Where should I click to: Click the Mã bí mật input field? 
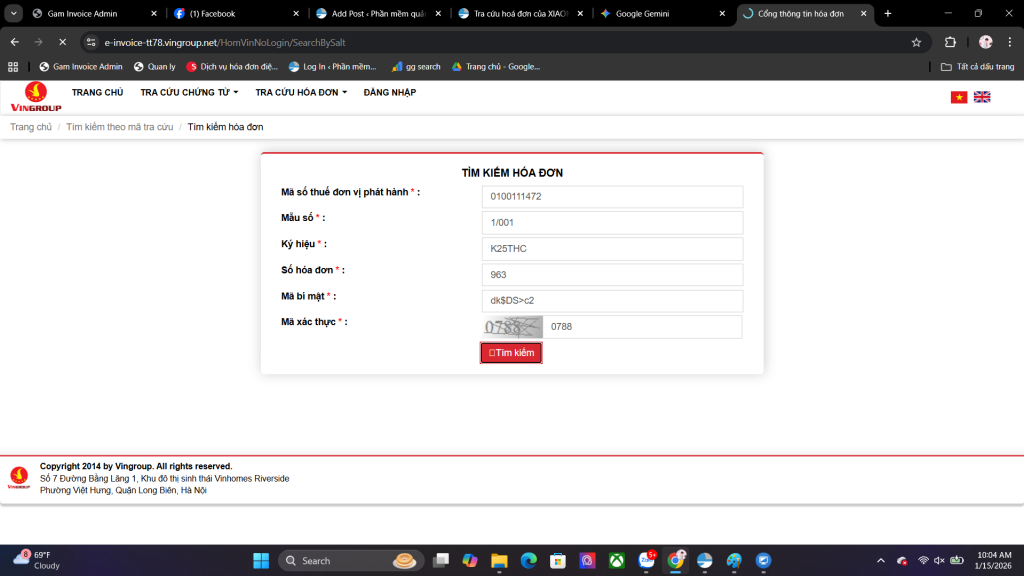tap(612, 301)
